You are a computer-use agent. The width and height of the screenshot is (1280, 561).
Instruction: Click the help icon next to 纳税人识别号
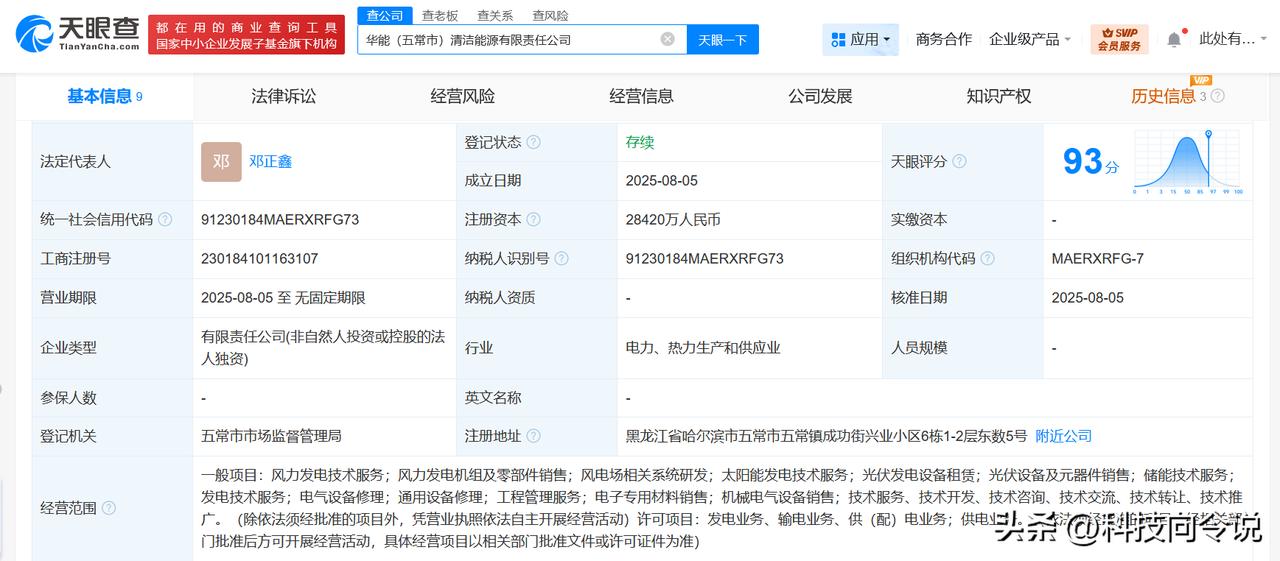click(562, 258)
